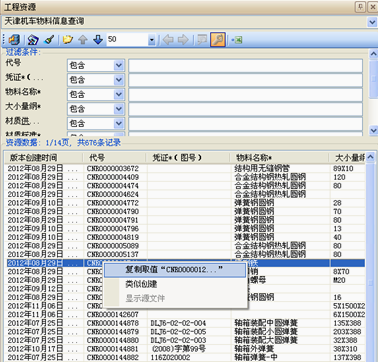Viewport: 378px width, 362px height.
Task: Click the 版本创建时间 column header
Action: click(x=44, y=158)
